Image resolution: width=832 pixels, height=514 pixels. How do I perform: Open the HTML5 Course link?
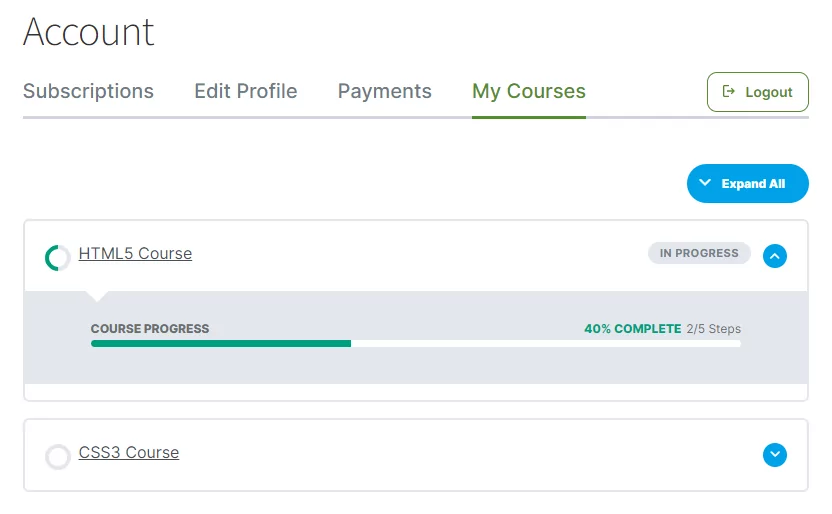point(135,254)
